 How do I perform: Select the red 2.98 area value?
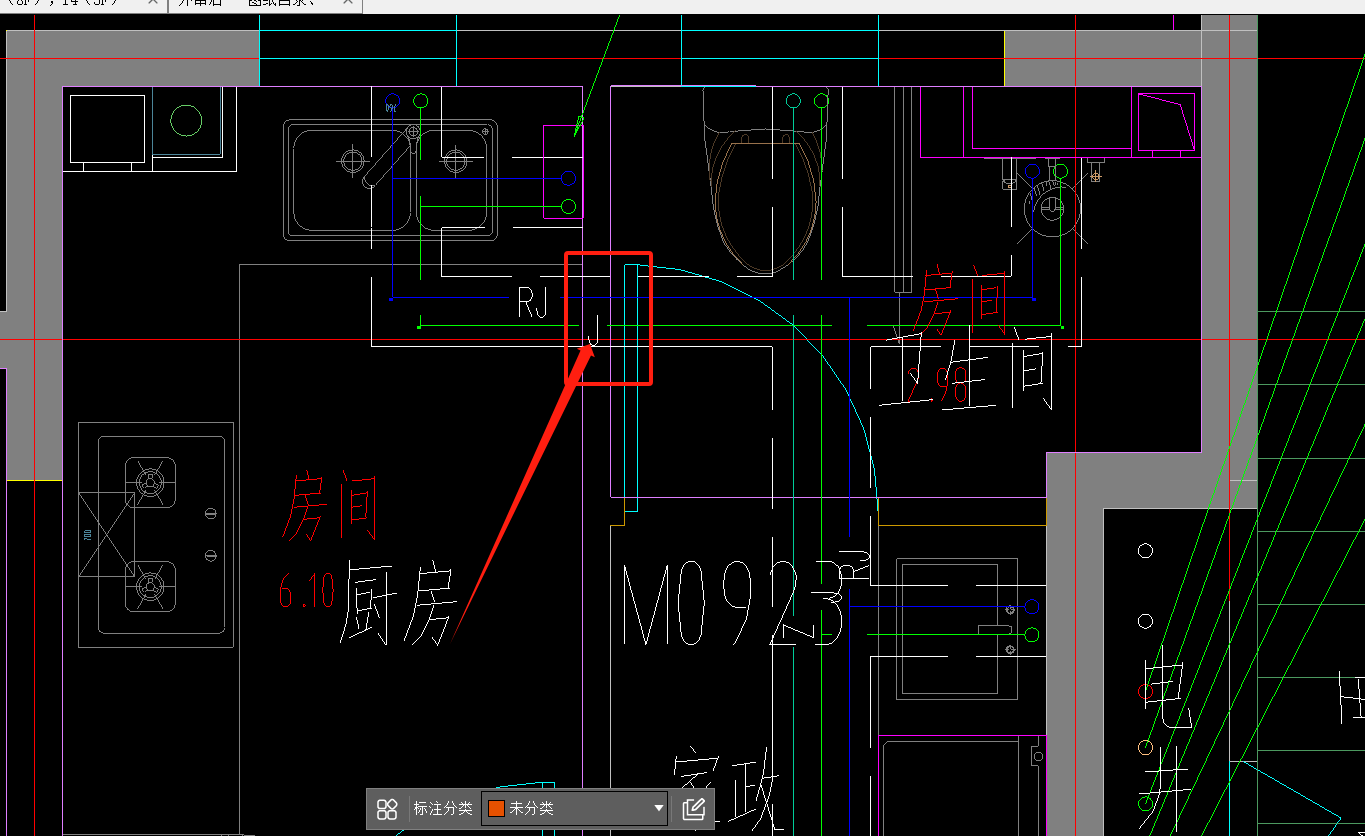[x=938, y=385]
